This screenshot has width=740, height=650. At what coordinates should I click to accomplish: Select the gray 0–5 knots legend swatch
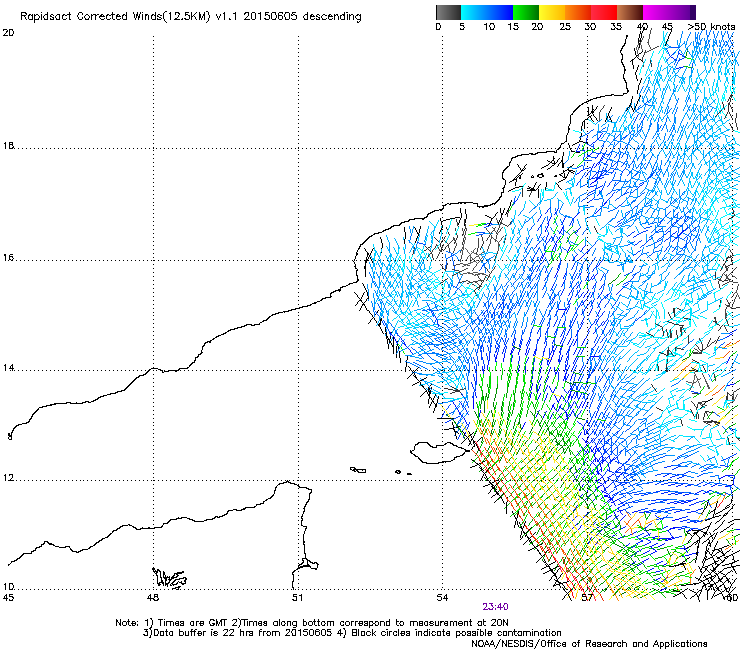pos(448,12)
